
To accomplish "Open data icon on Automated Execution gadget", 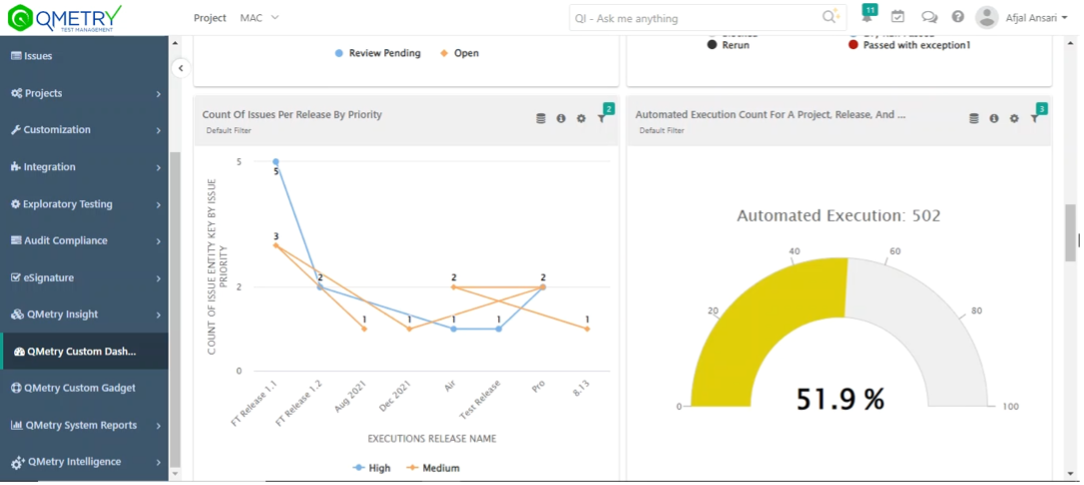I will 973,119.
